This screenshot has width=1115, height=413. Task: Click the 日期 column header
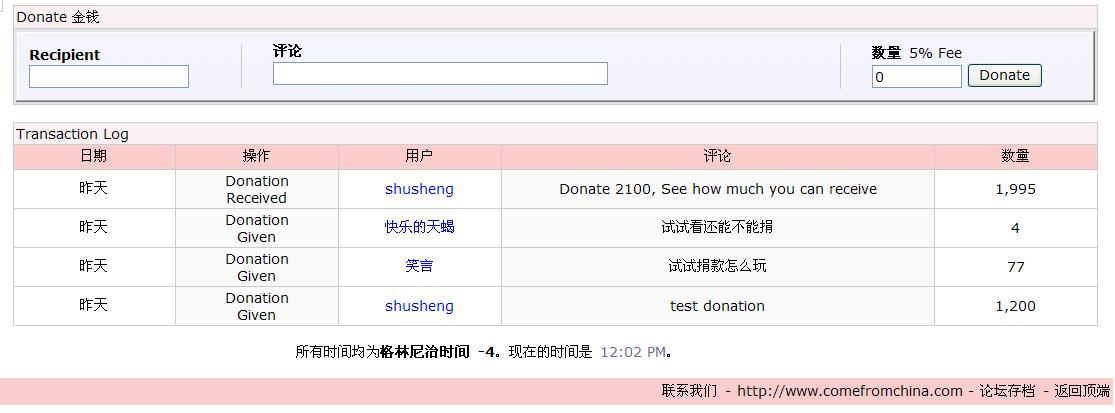click(93, 156)
